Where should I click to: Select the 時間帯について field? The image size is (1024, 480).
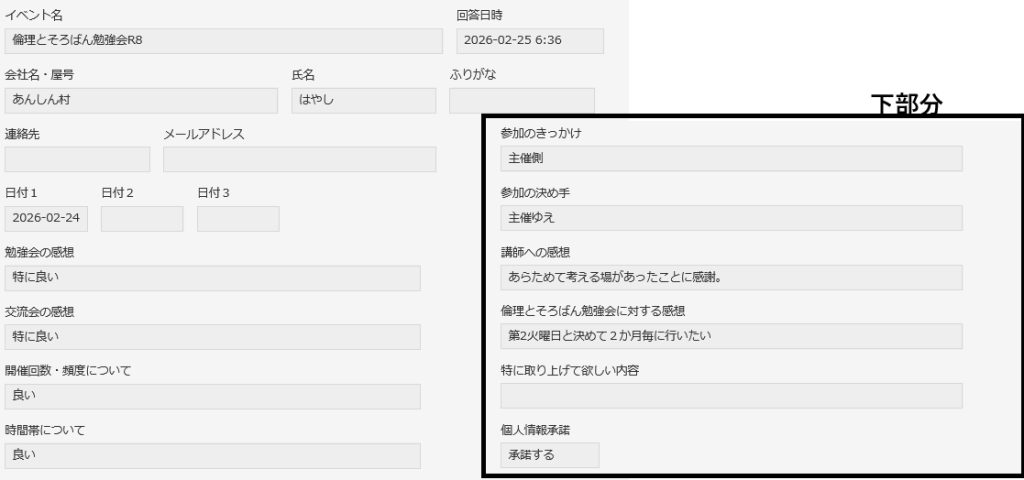pos(212,456)
